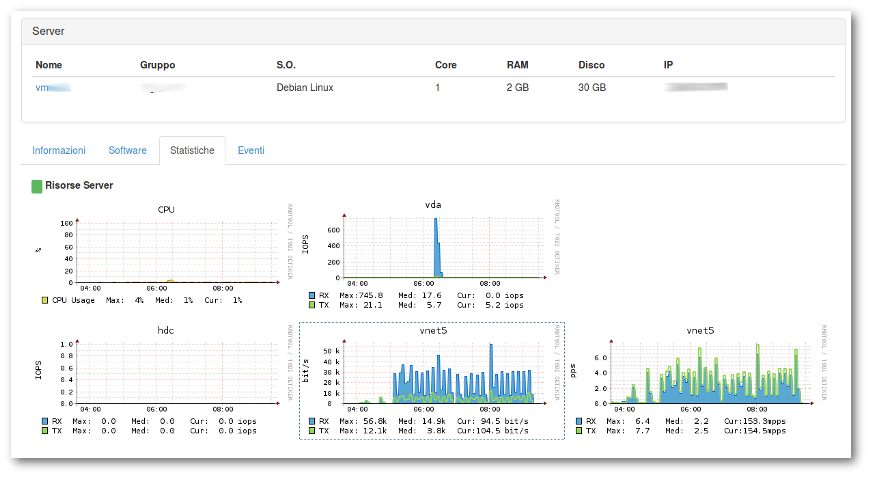Click the green TX swatch under vda
This screenshot has width=870, height=477.
[312, 305]
